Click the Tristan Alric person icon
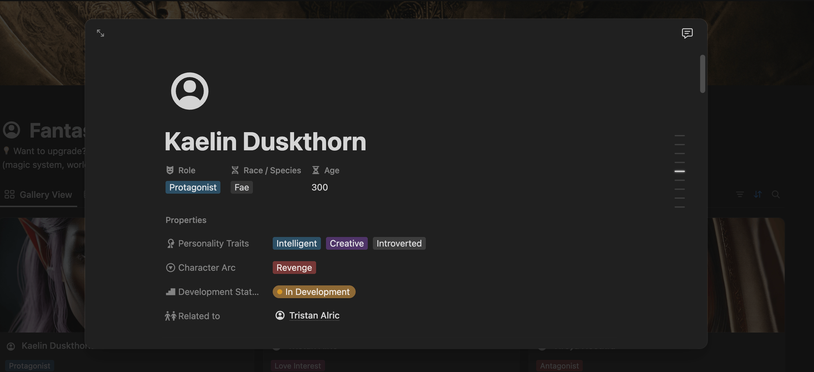The image size is (814, 372). coord(280,315)
